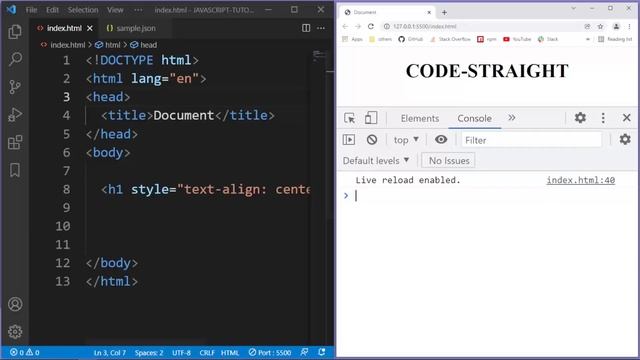
Task: Open the File menu
Action: click(31, 10)
